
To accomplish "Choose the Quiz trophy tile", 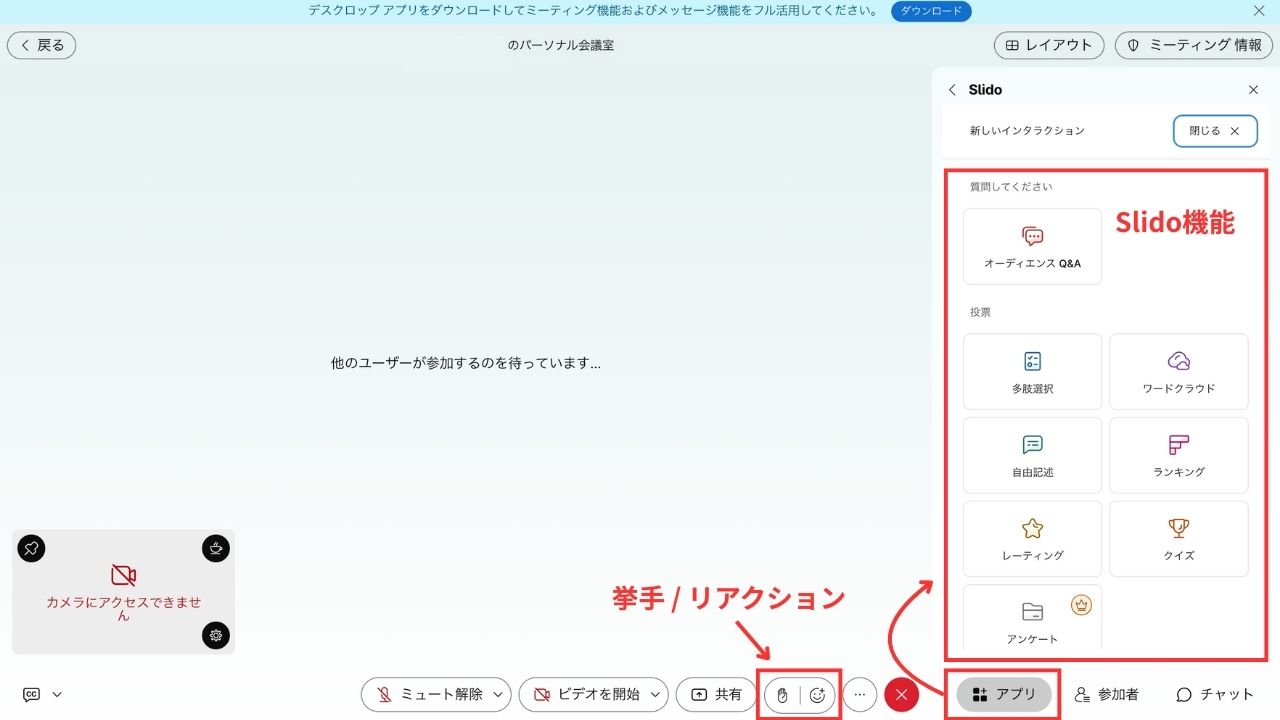I will (x=1178, y=538).
